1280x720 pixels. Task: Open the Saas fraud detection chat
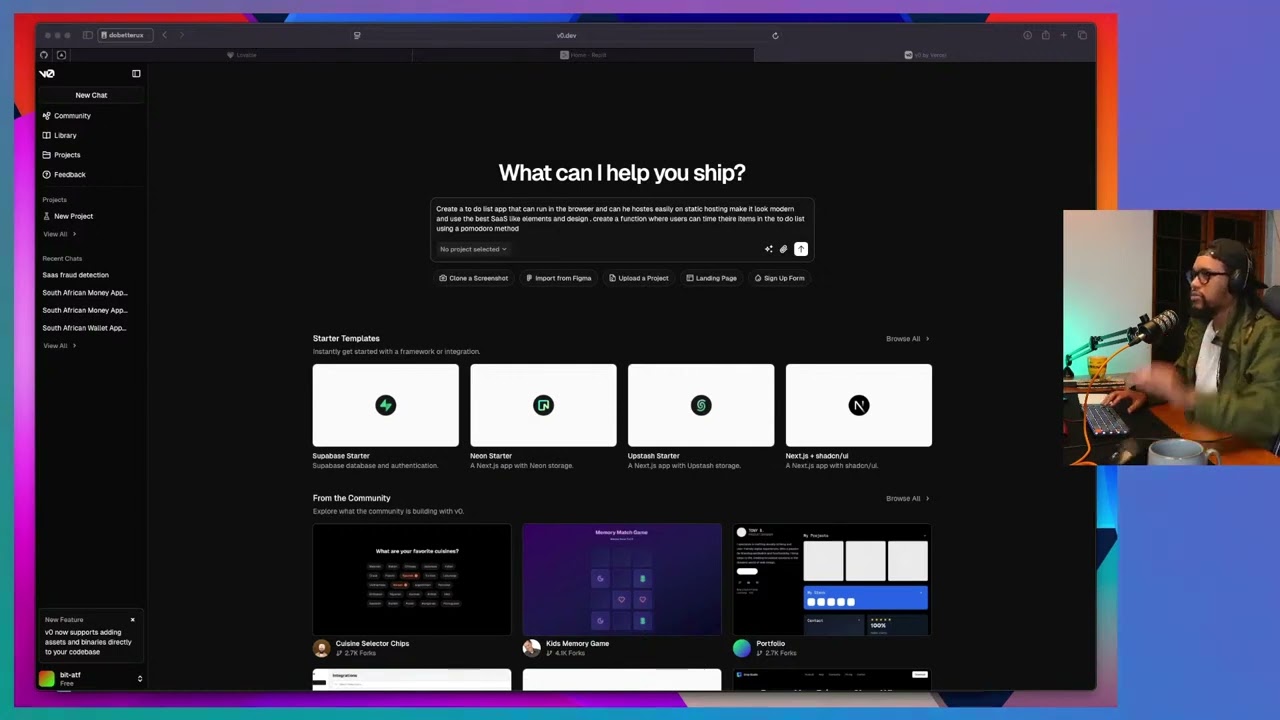click(76, 275)
